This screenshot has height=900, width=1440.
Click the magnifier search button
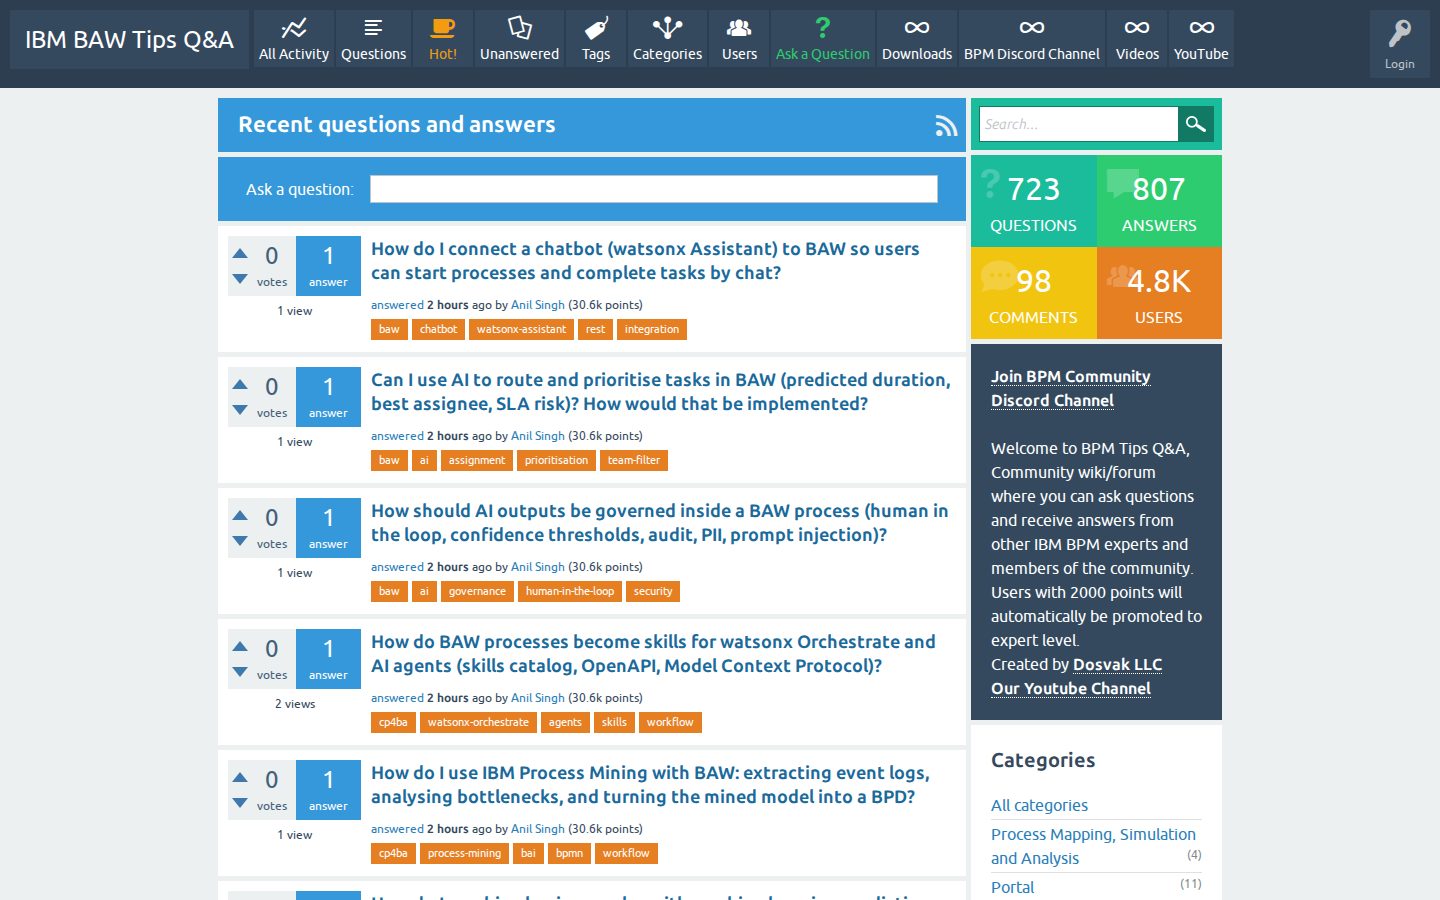1195,124
